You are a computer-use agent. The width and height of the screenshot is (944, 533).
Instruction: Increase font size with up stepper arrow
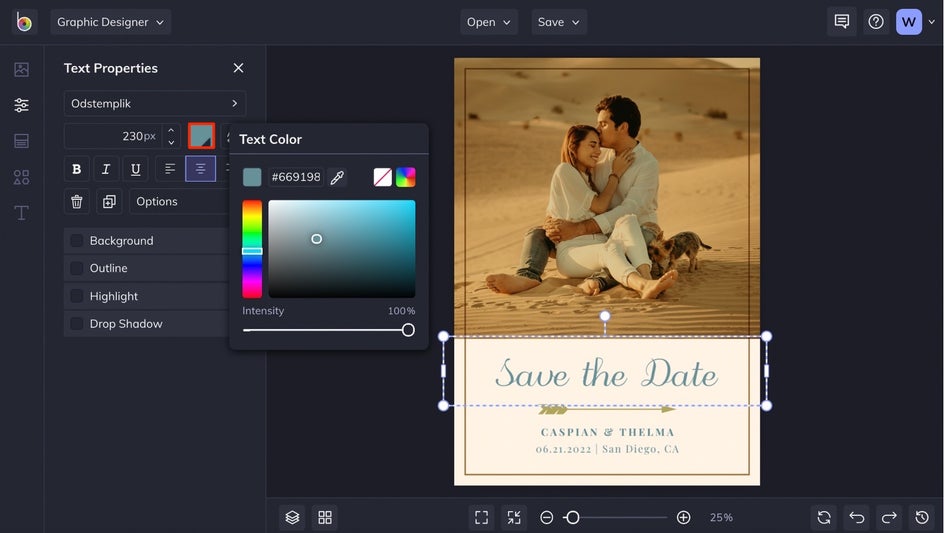172,130
